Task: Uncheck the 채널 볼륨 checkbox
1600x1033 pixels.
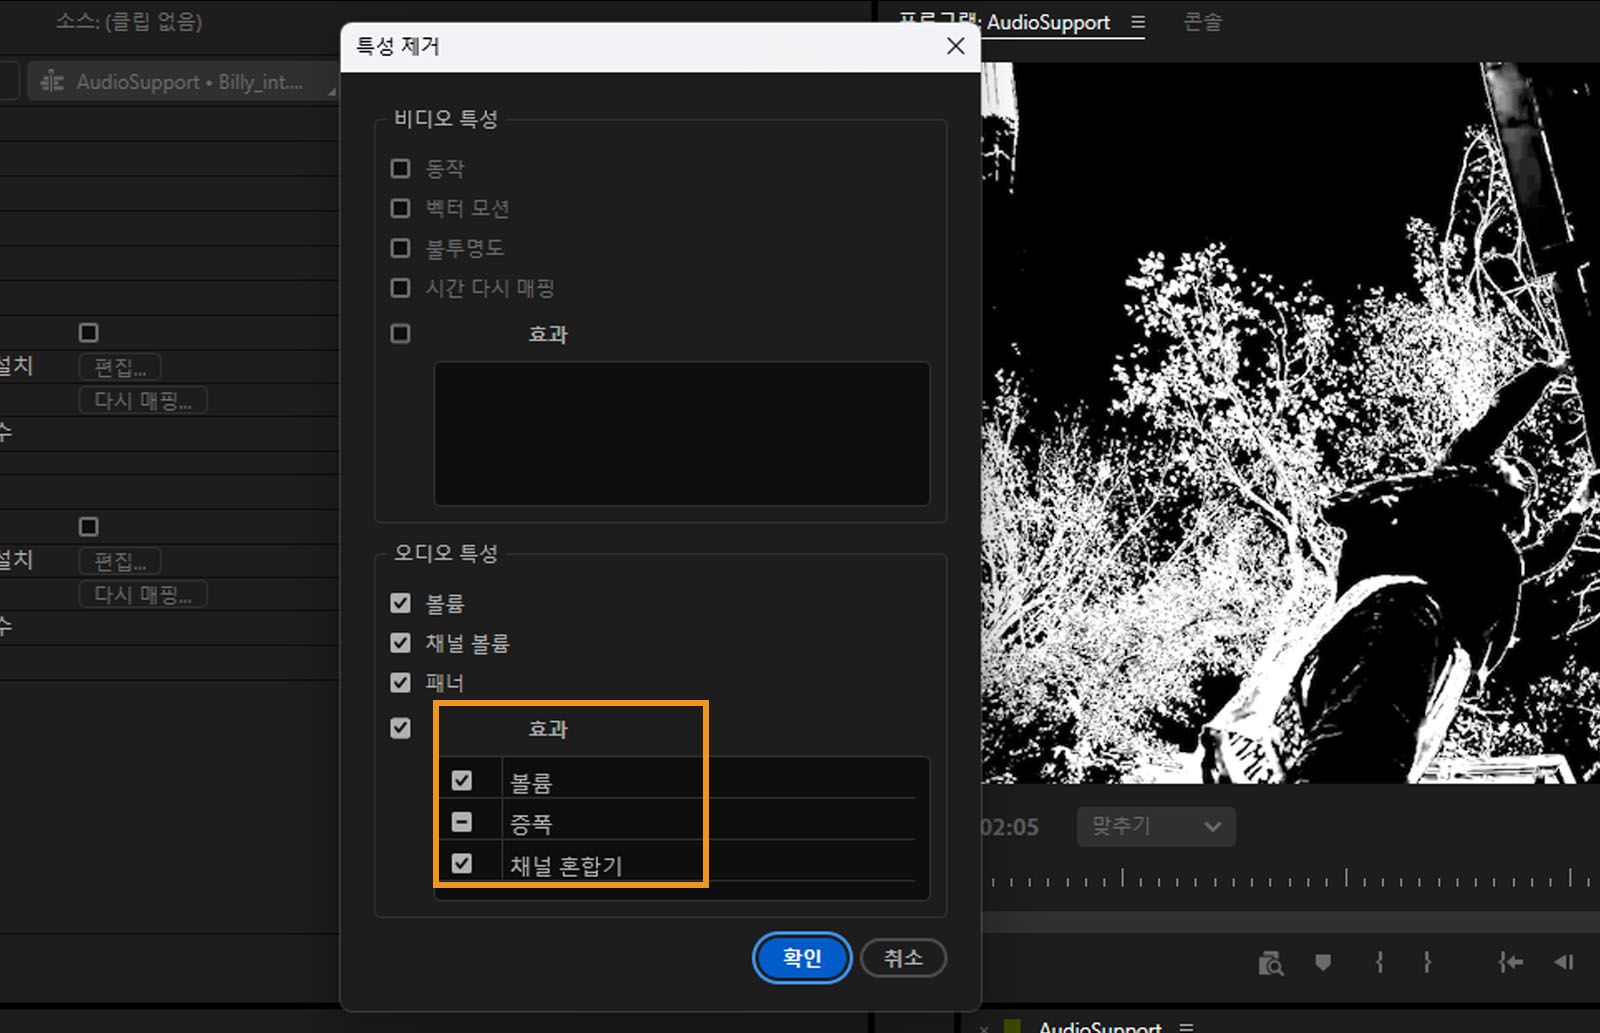Action: (x=400, y=643)
